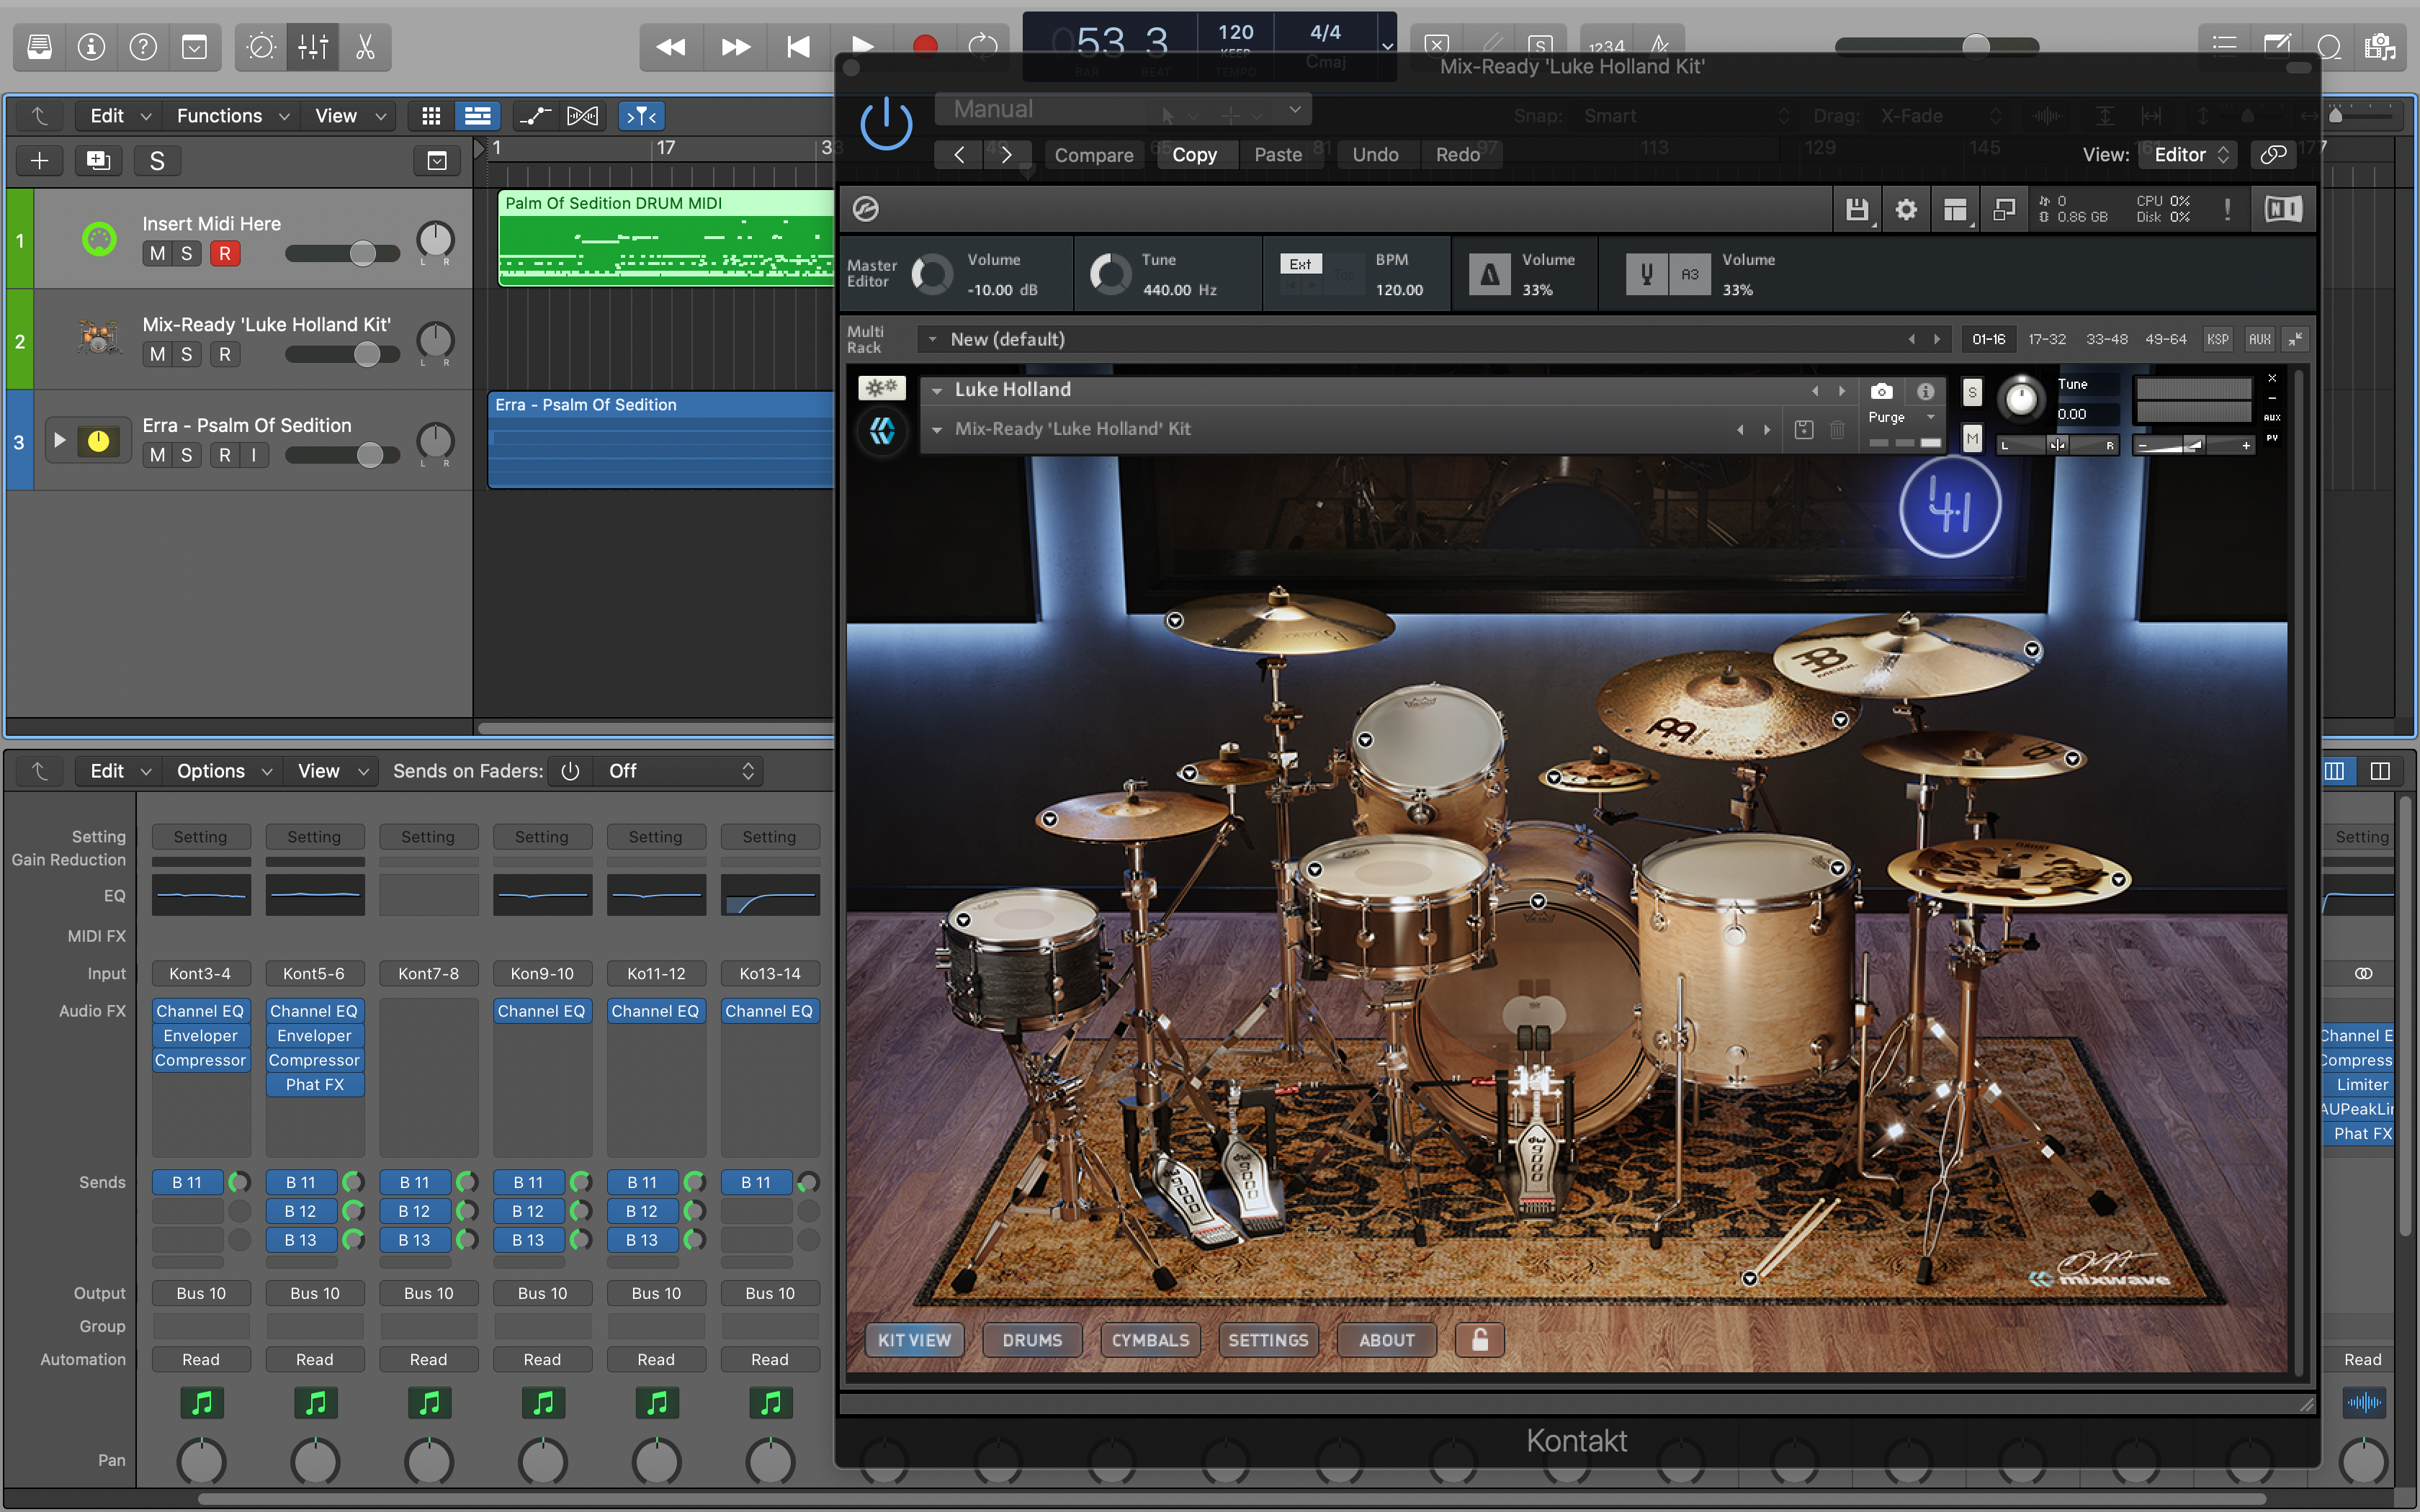Click the Kontakt save disk icon
This screenshot has height=1512, width=2420.
click(1856, 210)
